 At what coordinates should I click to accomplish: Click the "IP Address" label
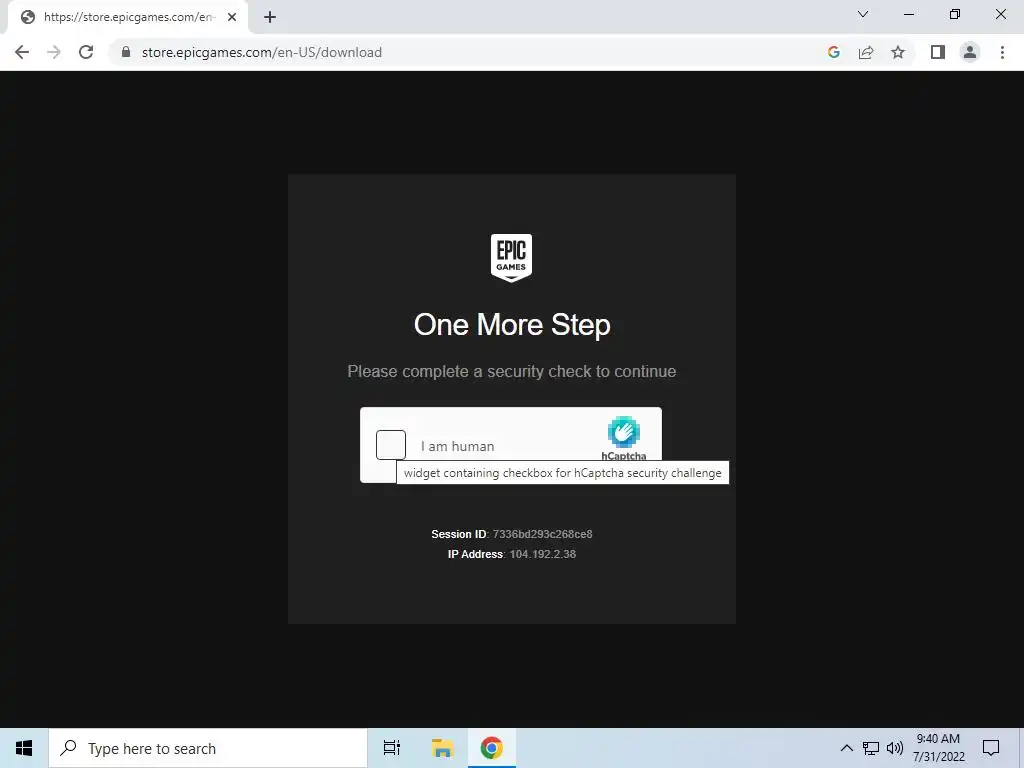pyautogui.click(x=475, y=554)
